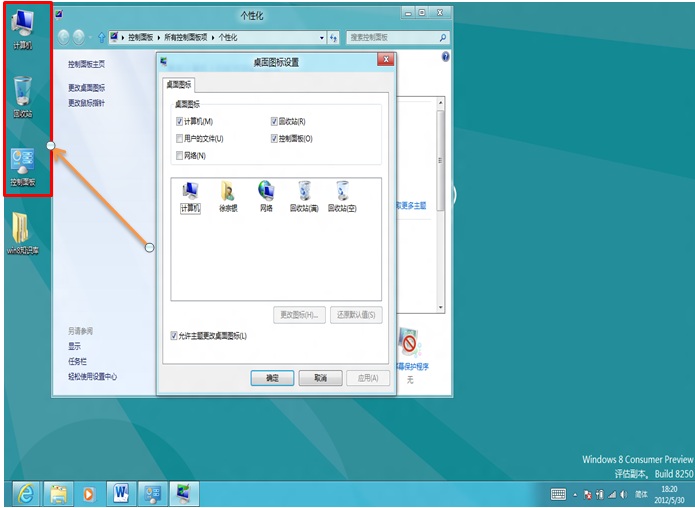The width and height of the screenshot is (695, 508).
Task: Click the Action Center flag tray icon
Action: (588, 494)
